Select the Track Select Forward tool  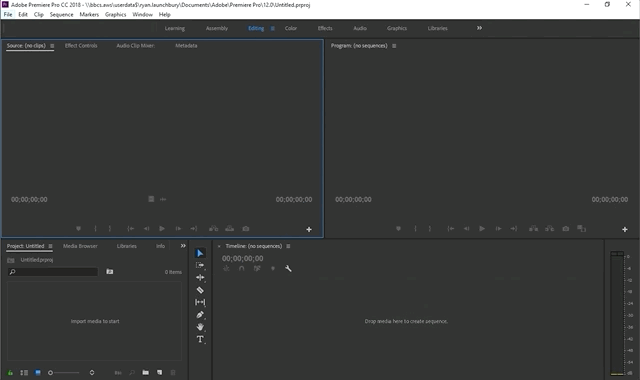[x=200, y=265]
